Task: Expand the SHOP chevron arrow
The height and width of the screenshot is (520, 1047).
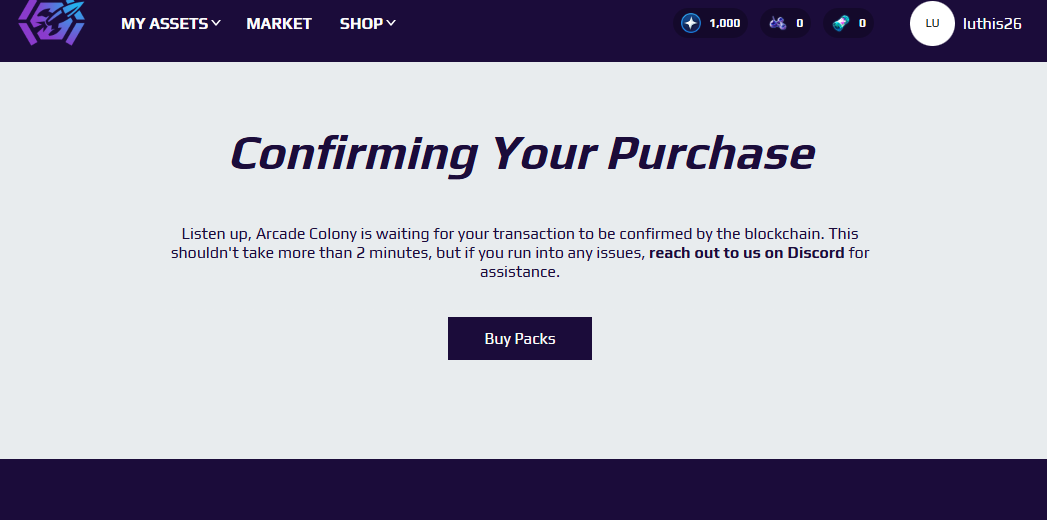Action: (x=391, y=23)
